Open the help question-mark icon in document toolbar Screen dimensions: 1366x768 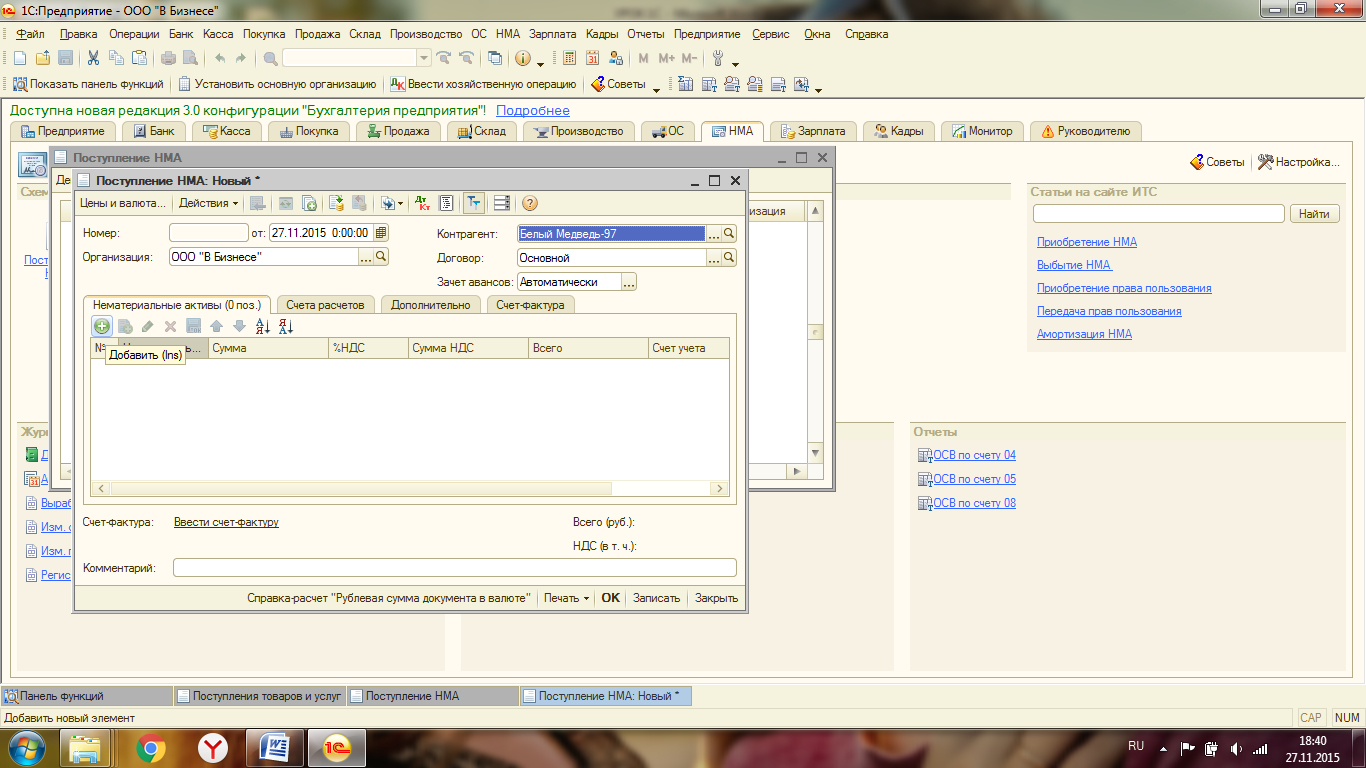[x=530, y=203]
